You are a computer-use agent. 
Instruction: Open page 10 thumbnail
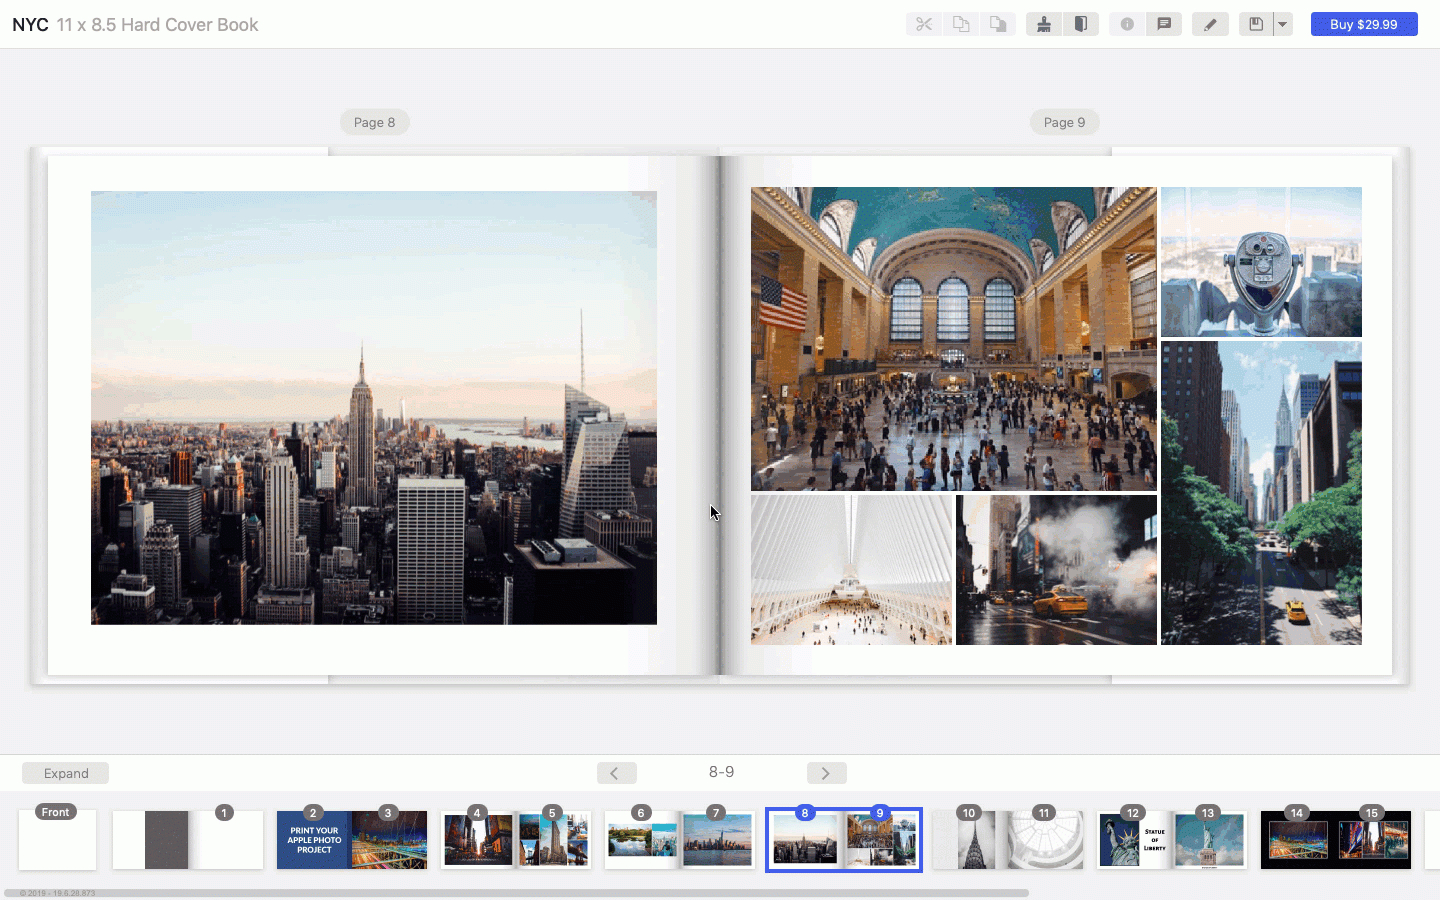[x=970, y=839]
